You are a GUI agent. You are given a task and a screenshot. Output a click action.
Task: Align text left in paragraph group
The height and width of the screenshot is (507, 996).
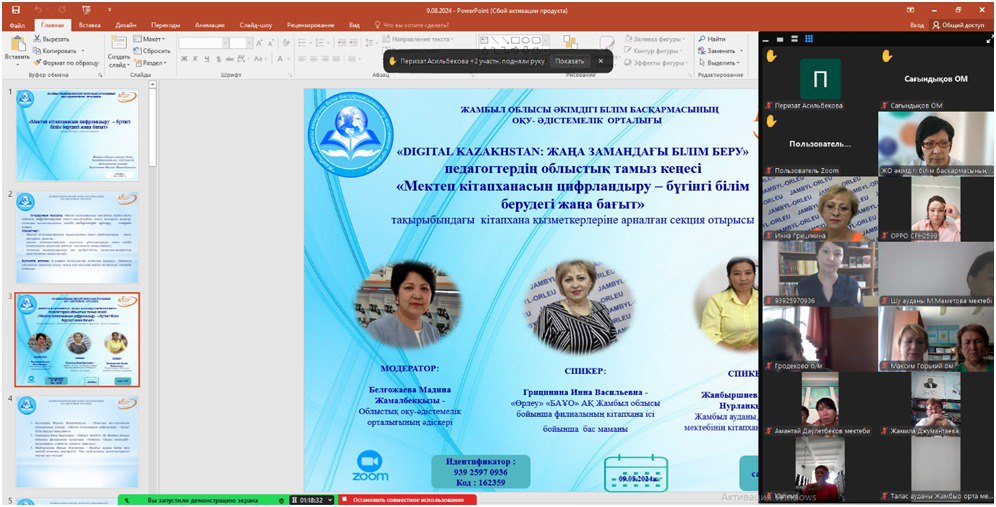pyautogui.click(x=302, y=59)
